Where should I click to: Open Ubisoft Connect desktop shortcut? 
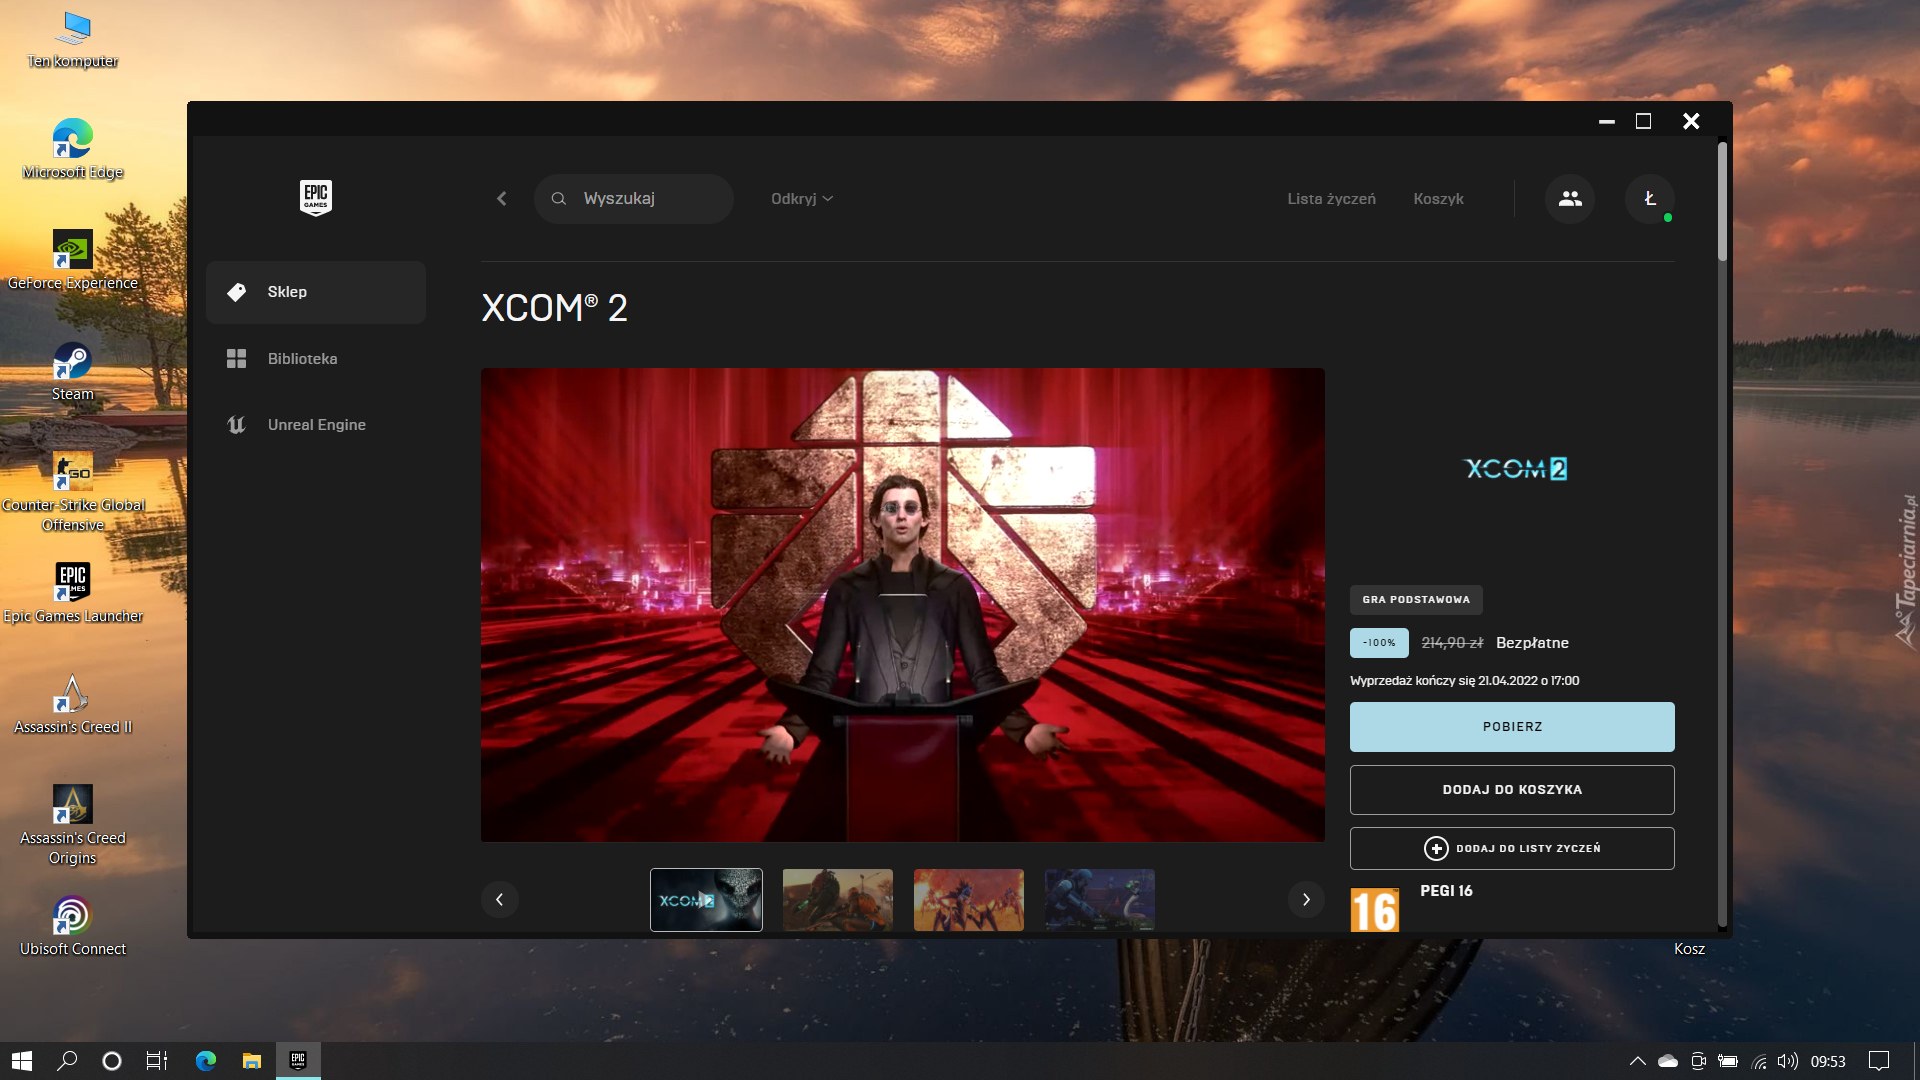(x=72, y=926)
